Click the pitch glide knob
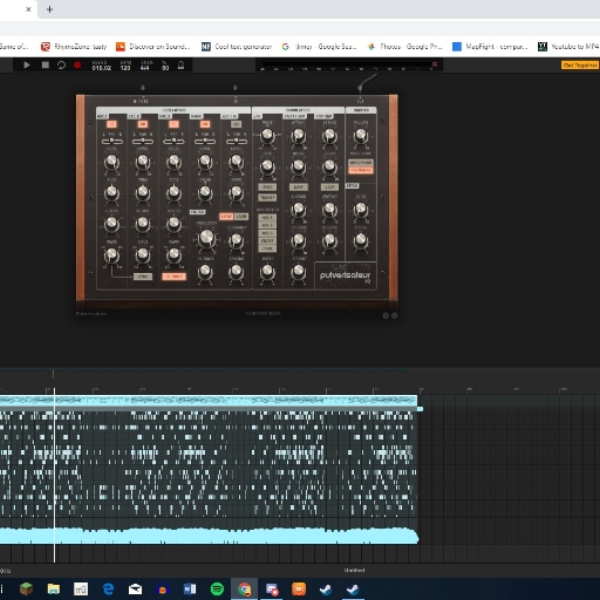This screenshot has height=600, width=600. [360, 210]
